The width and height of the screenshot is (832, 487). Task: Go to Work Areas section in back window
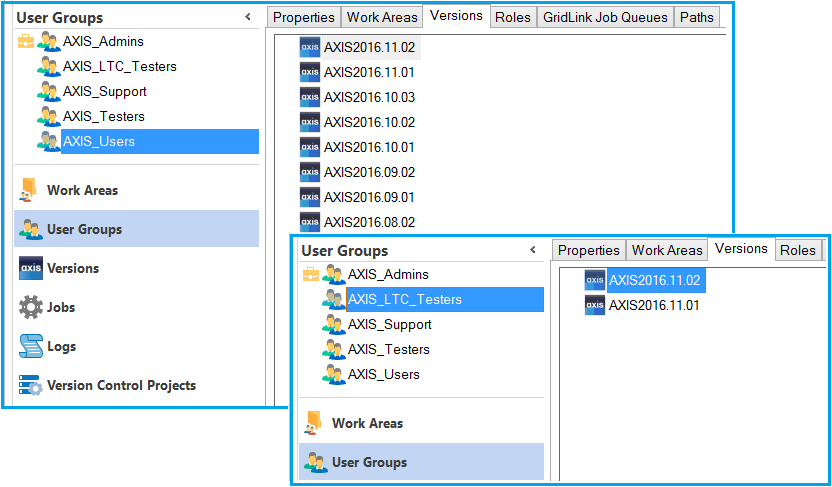pyautogui.click(x=136, y=190)
